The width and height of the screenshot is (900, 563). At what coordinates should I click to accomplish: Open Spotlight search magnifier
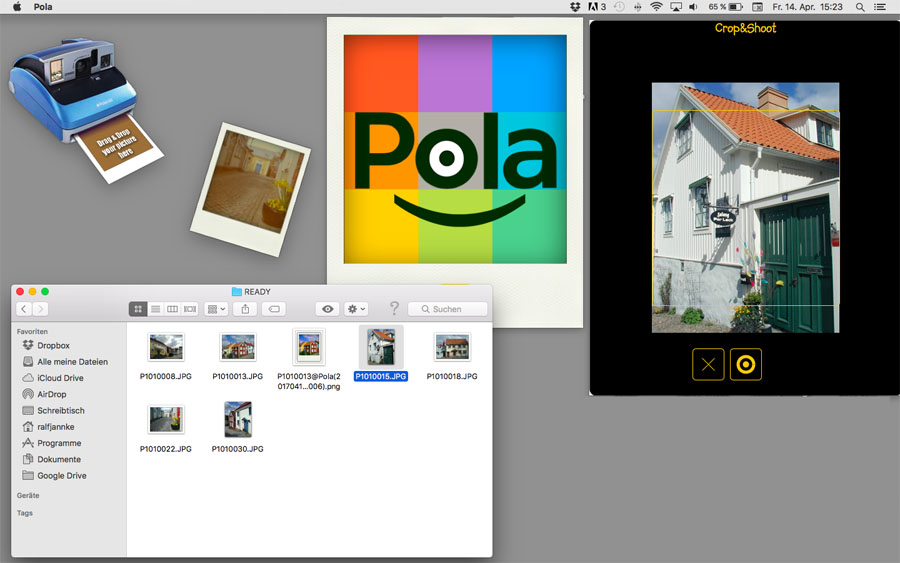(860, 7)
